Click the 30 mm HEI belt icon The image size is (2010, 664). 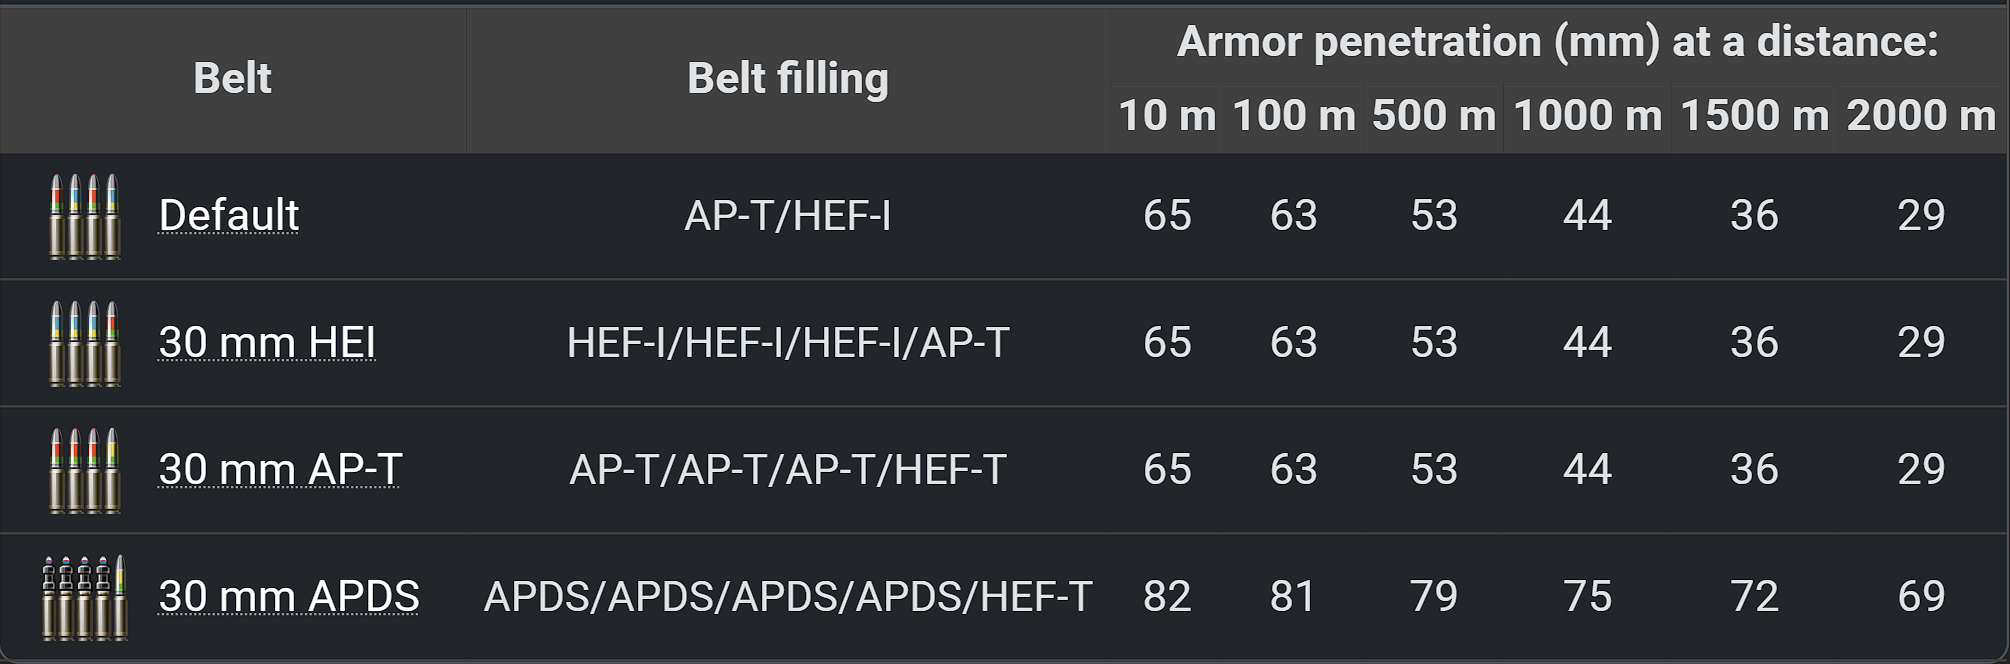85,343
